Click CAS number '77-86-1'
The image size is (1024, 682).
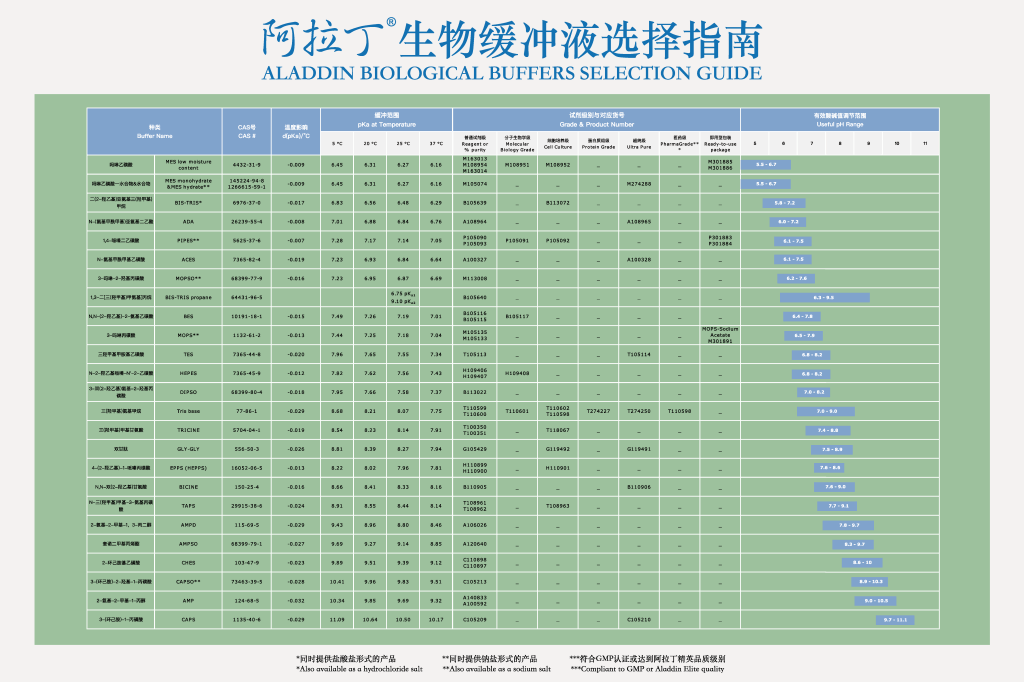[246, 411]
